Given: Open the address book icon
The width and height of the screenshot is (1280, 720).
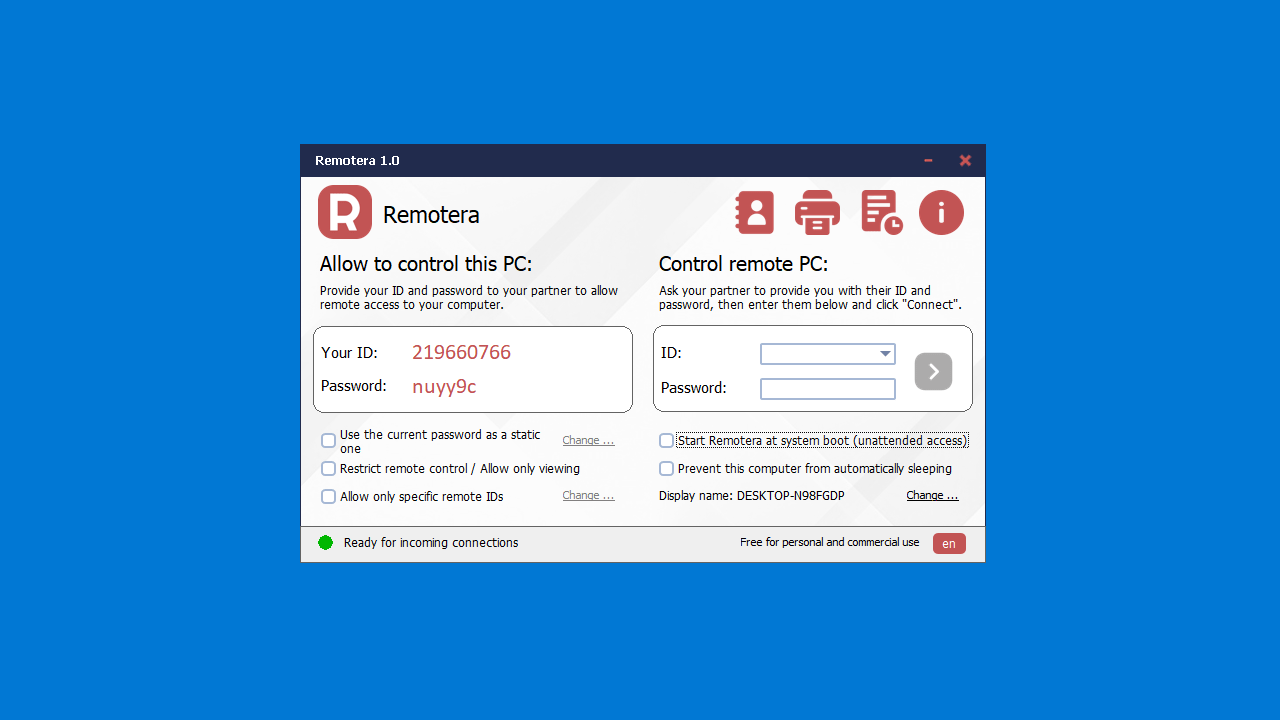Looking at the screenshot, I should (x=755, y=212).
